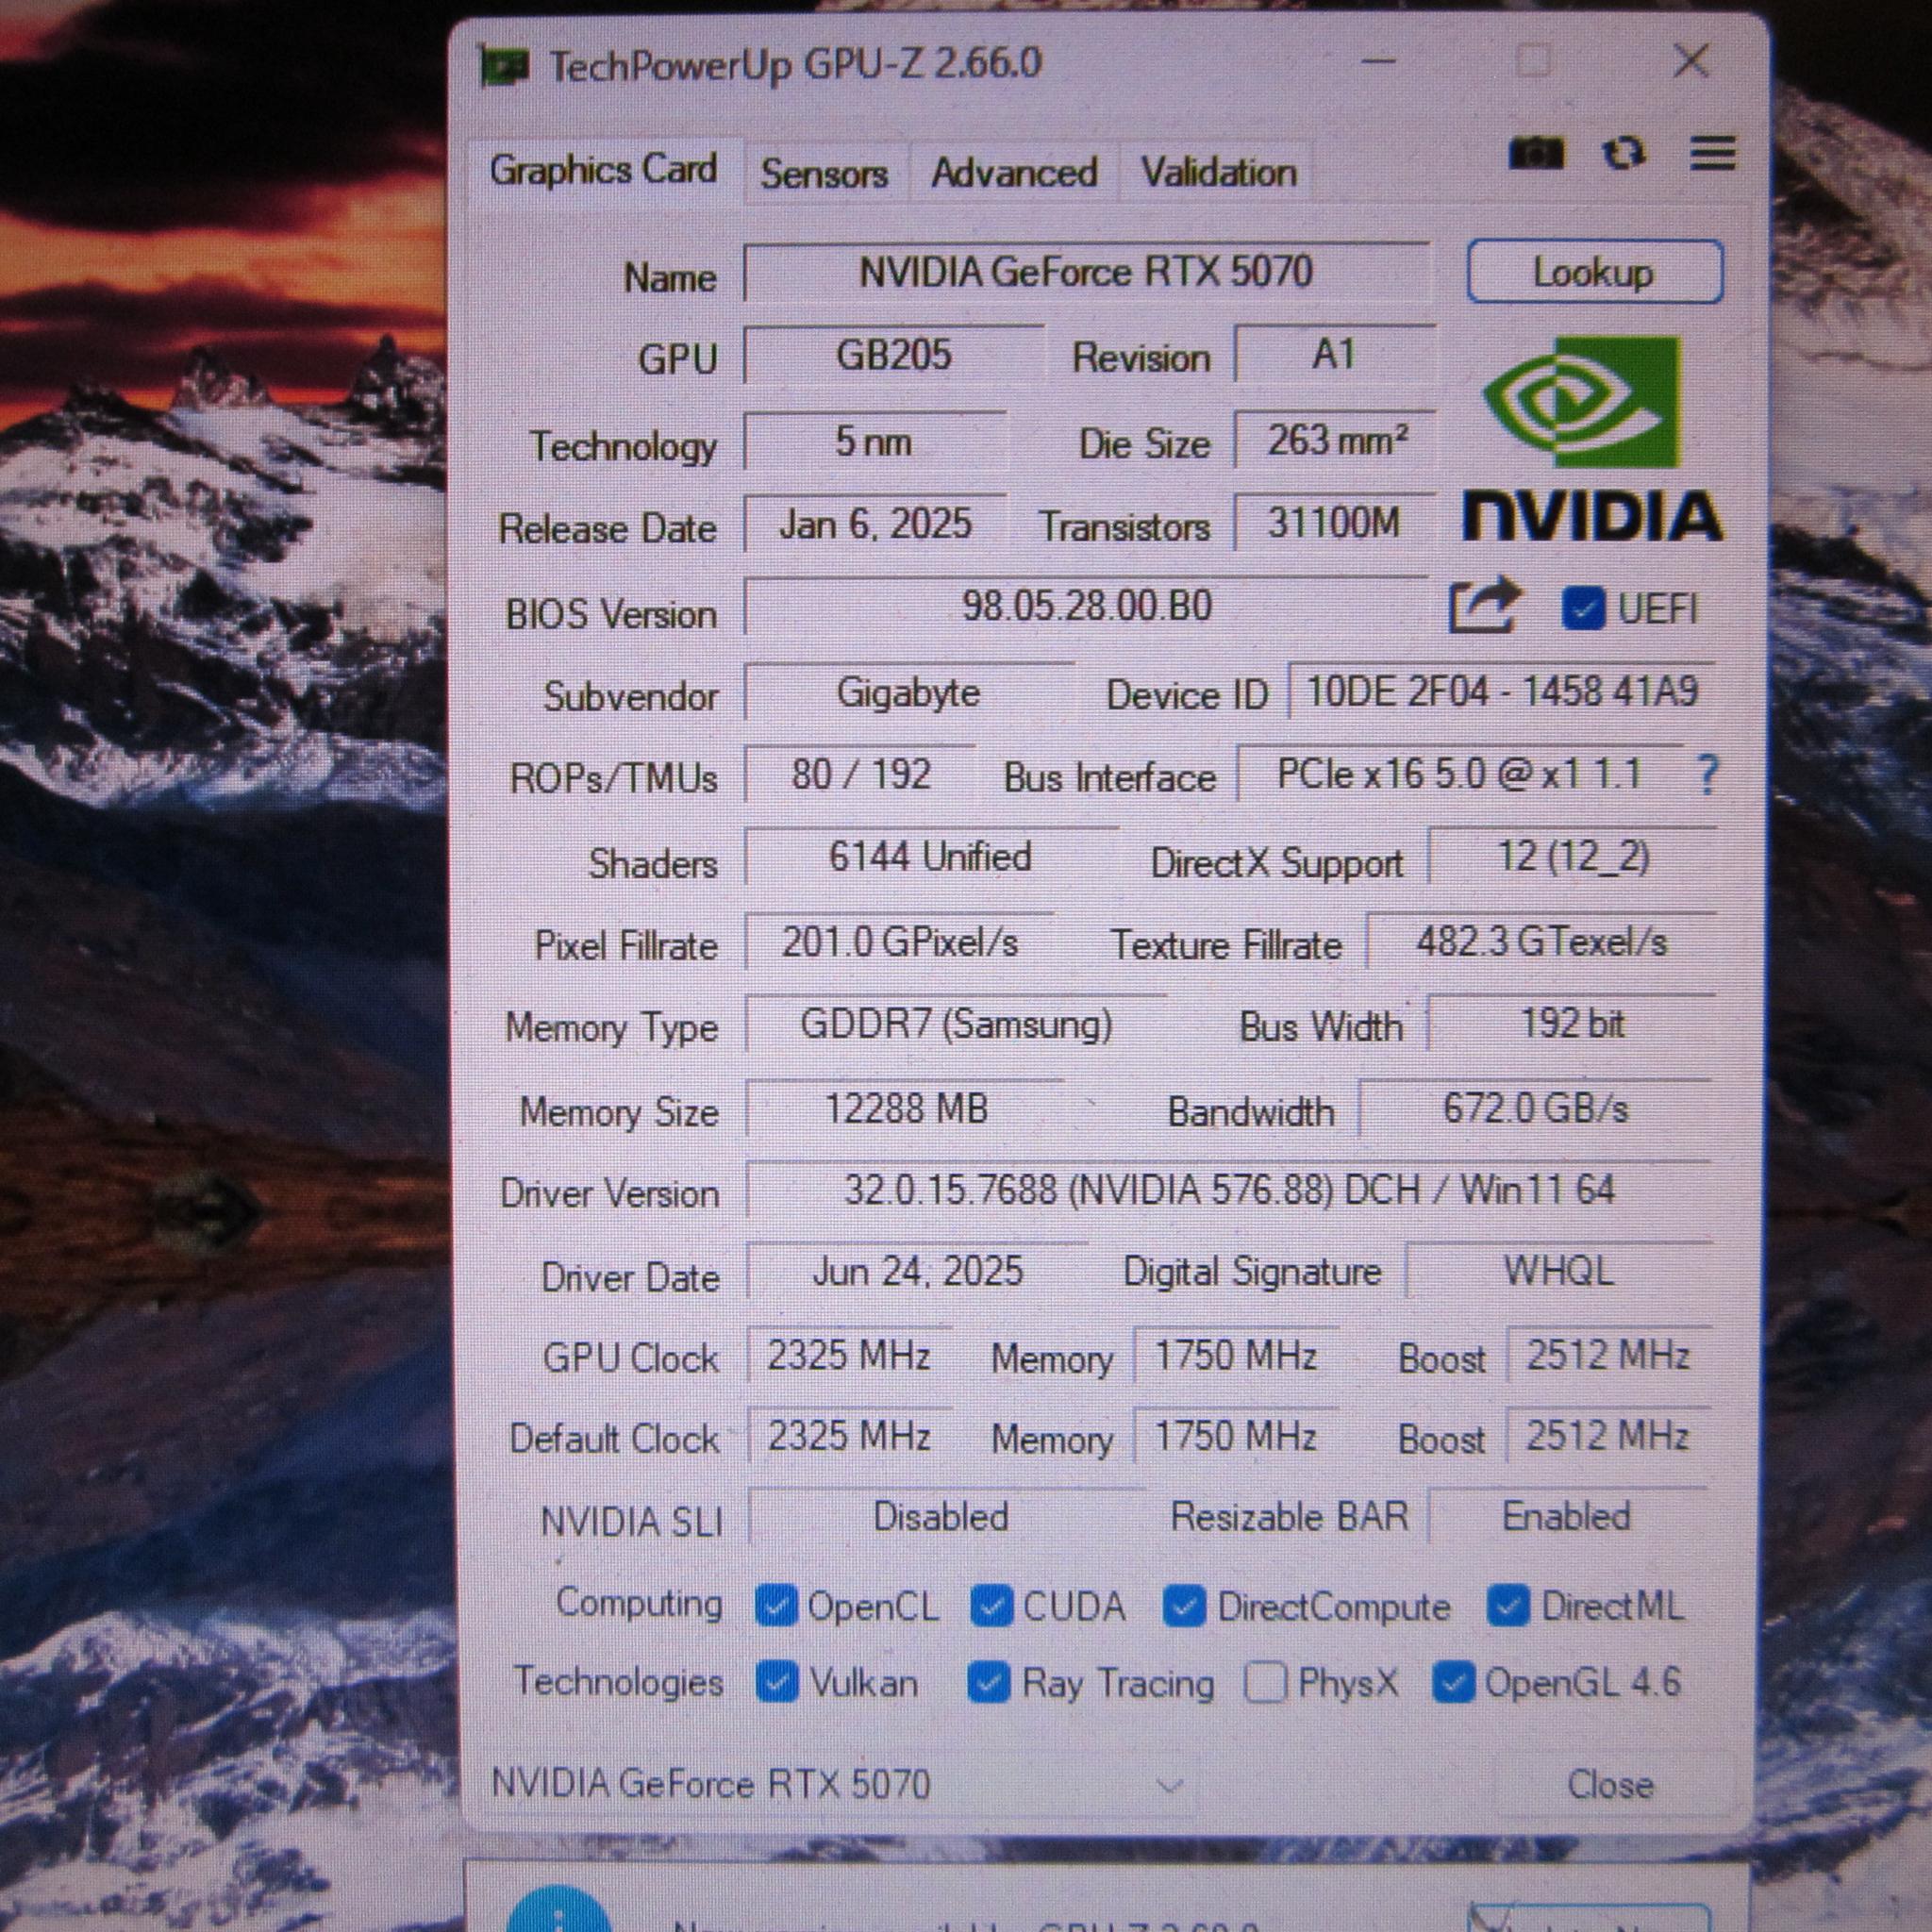
Task: Click the Release Date field Jan 6, 2025
Action: click(x=875, y=524)
